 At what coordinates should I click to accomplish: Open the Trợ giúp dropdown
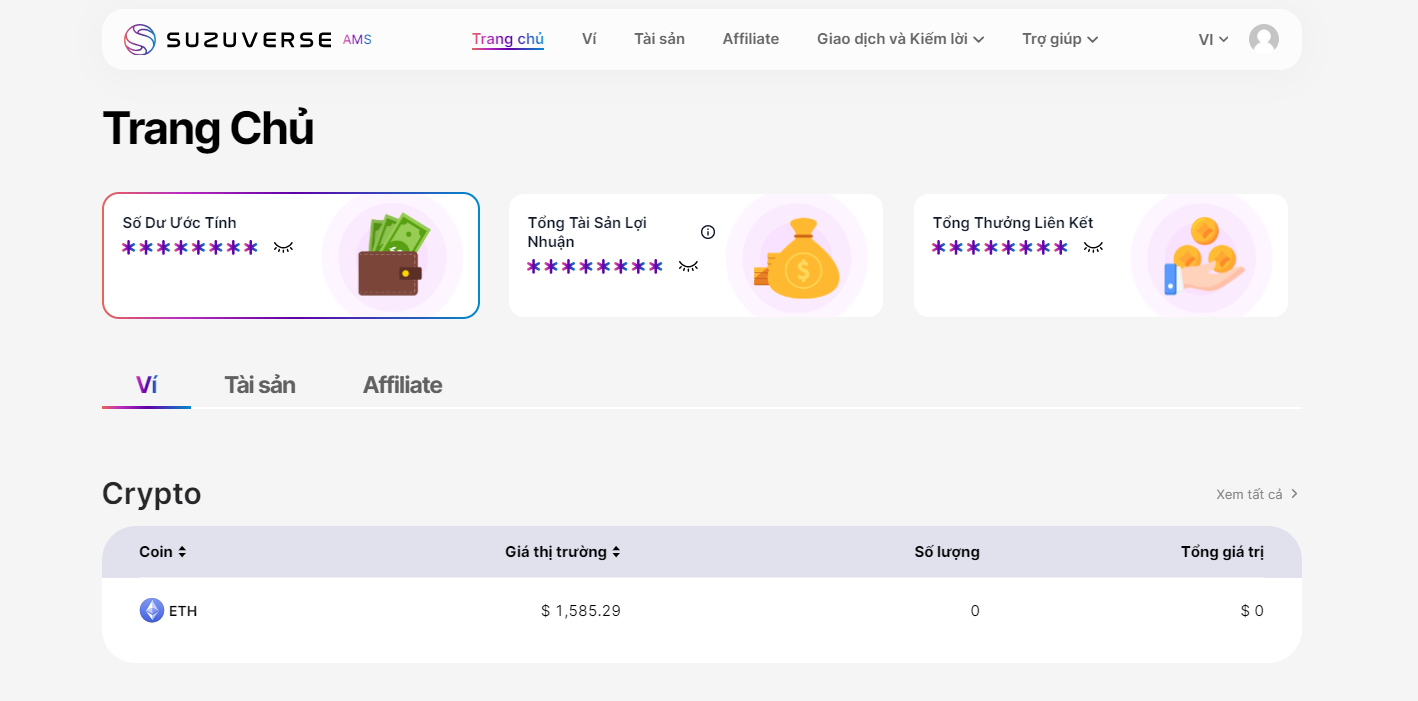(1060, 39)
